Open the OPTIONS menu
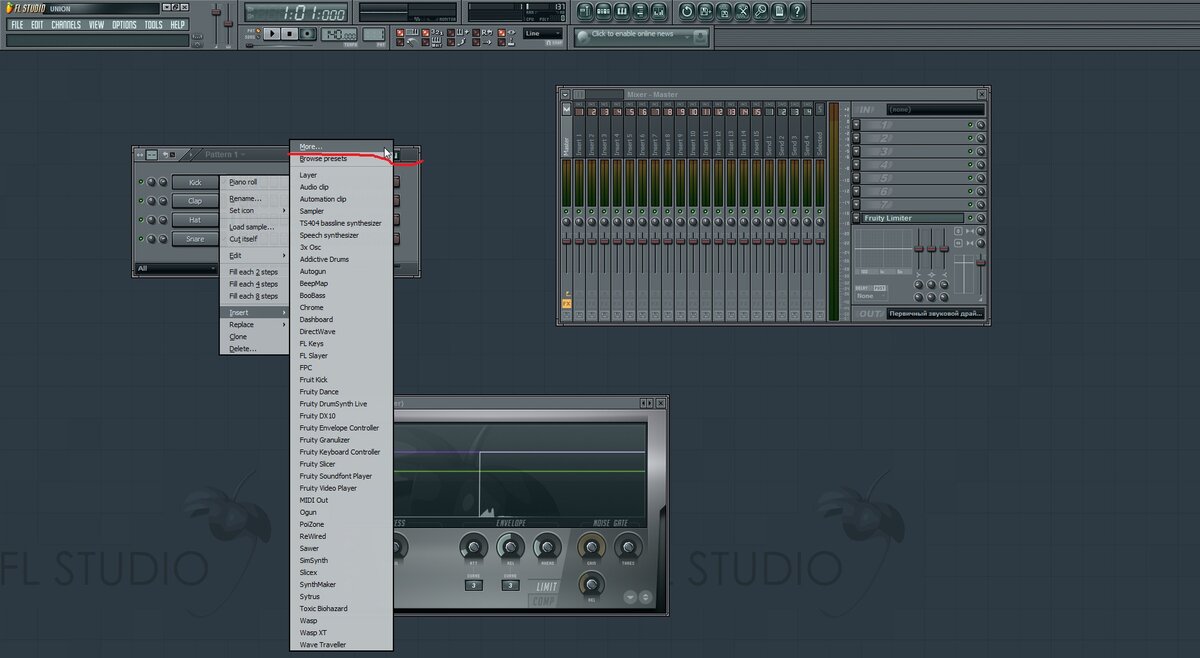The width and height of the screenshot is (1200, 658). point(124,24)
